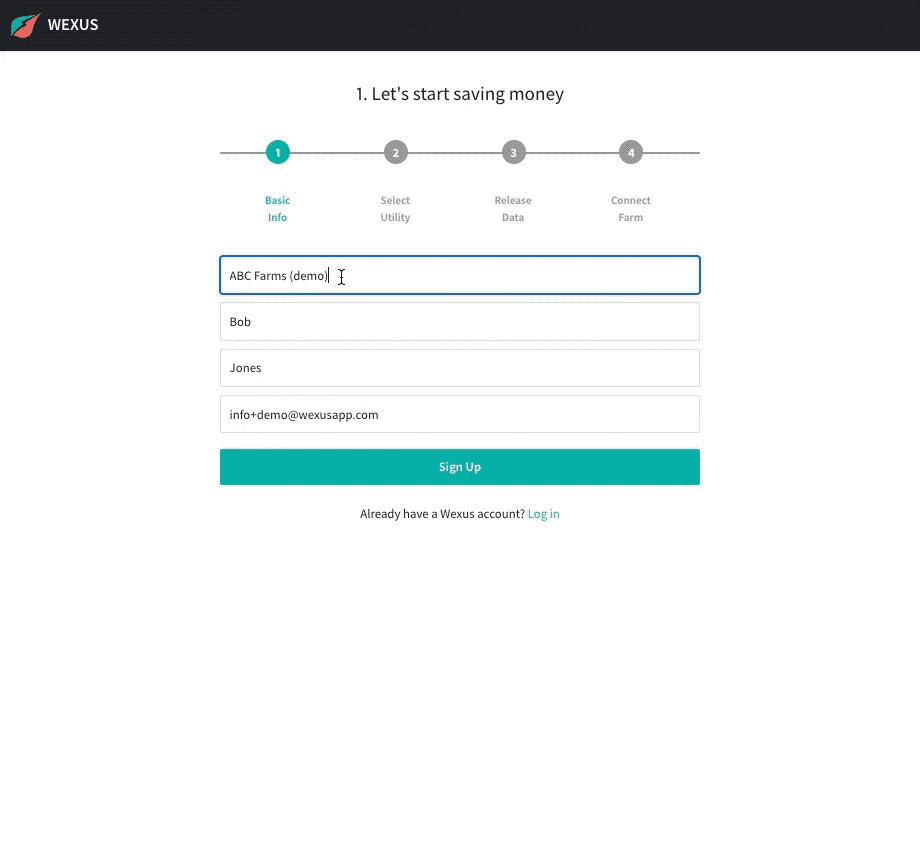The width and height of the screenshot is (920, 852).
Task: Click the WEXUS brand name in header
Action: click(x=73, y=25)
